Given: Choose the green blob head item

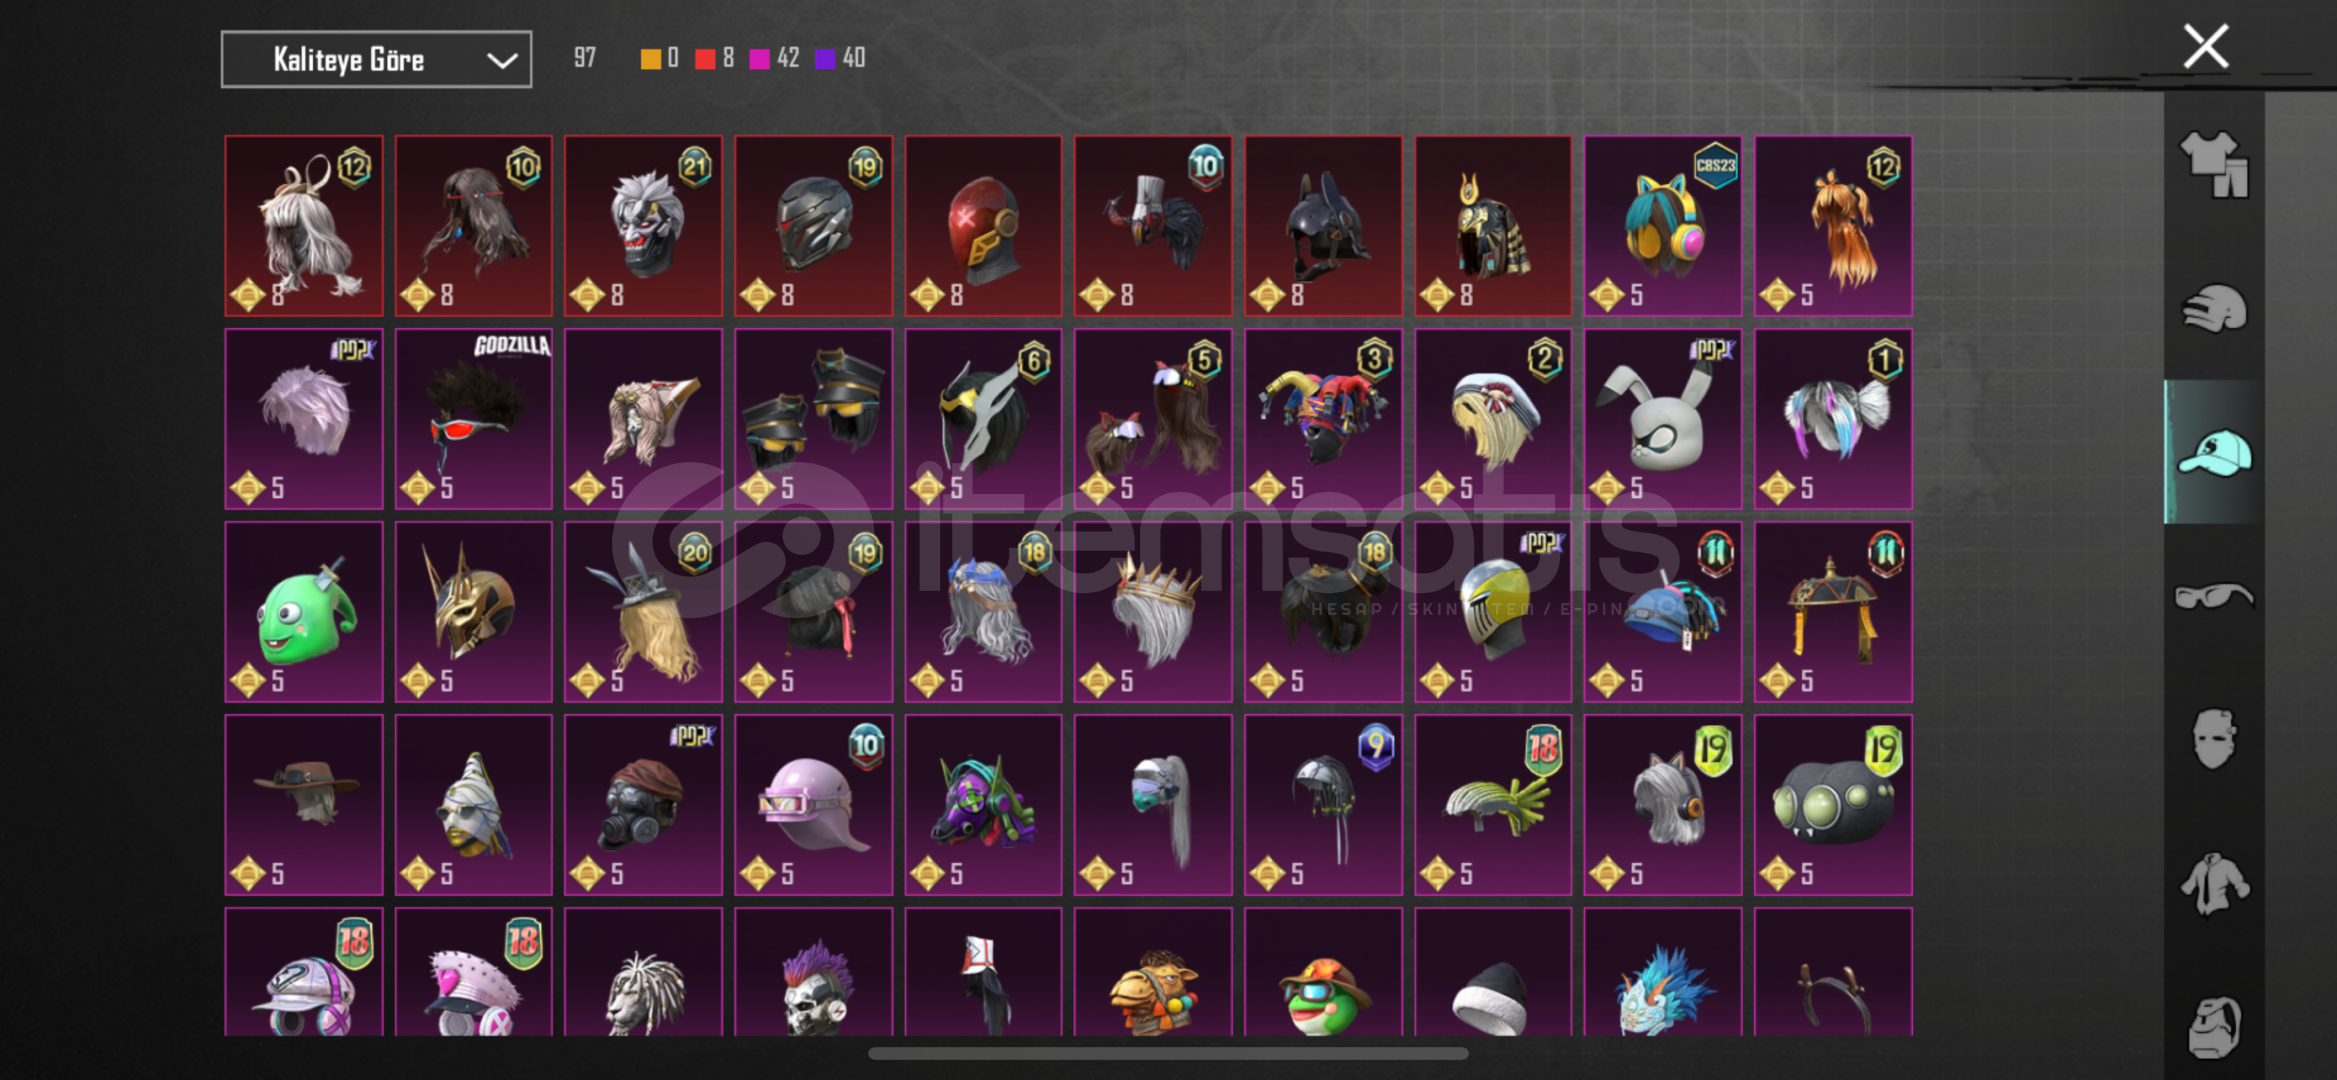Looking at the screenshot, I should (x=304, y=612).
